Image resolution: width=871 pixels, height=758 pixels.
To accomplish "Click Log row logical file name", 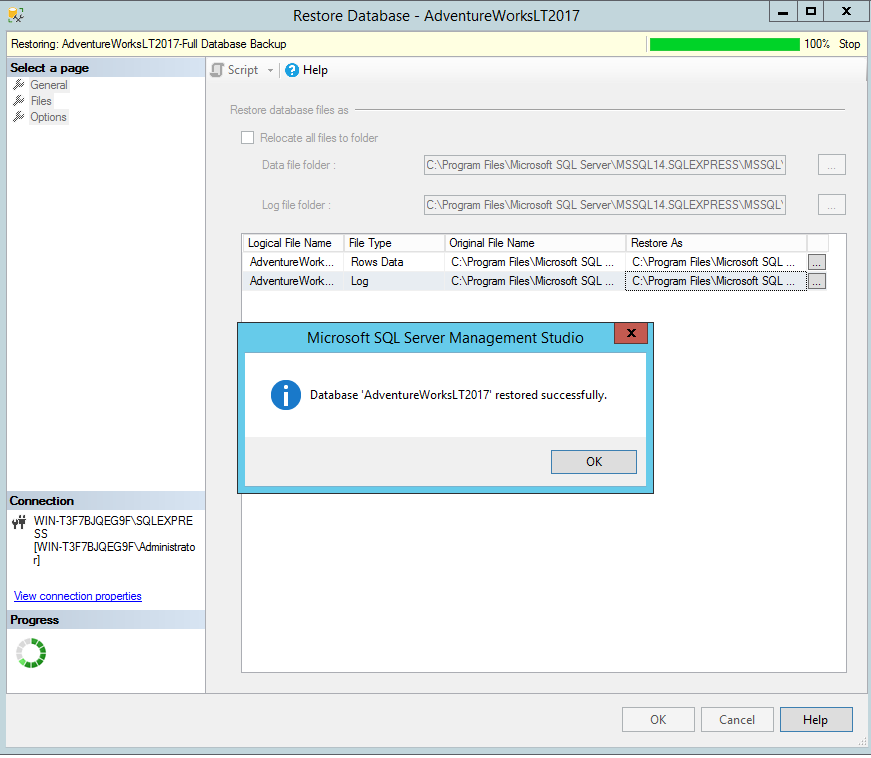I will tap(293, 281).
